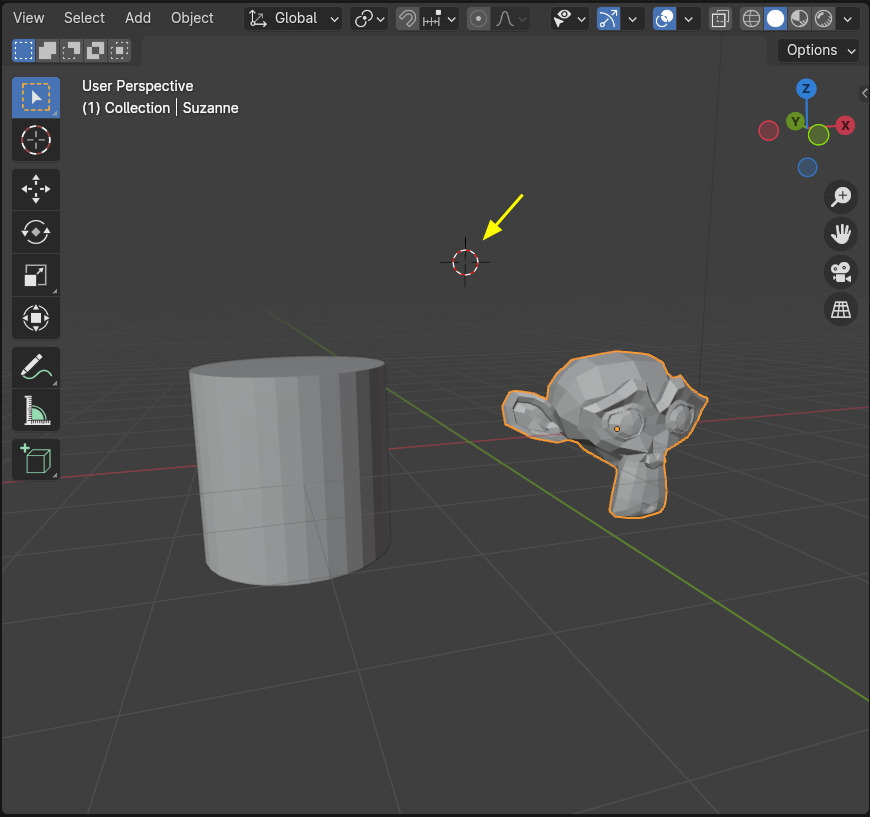Viewport: 870px width, 817px height.
Task: Click the Z axis gizmo handle
Action: pos(806,88)
